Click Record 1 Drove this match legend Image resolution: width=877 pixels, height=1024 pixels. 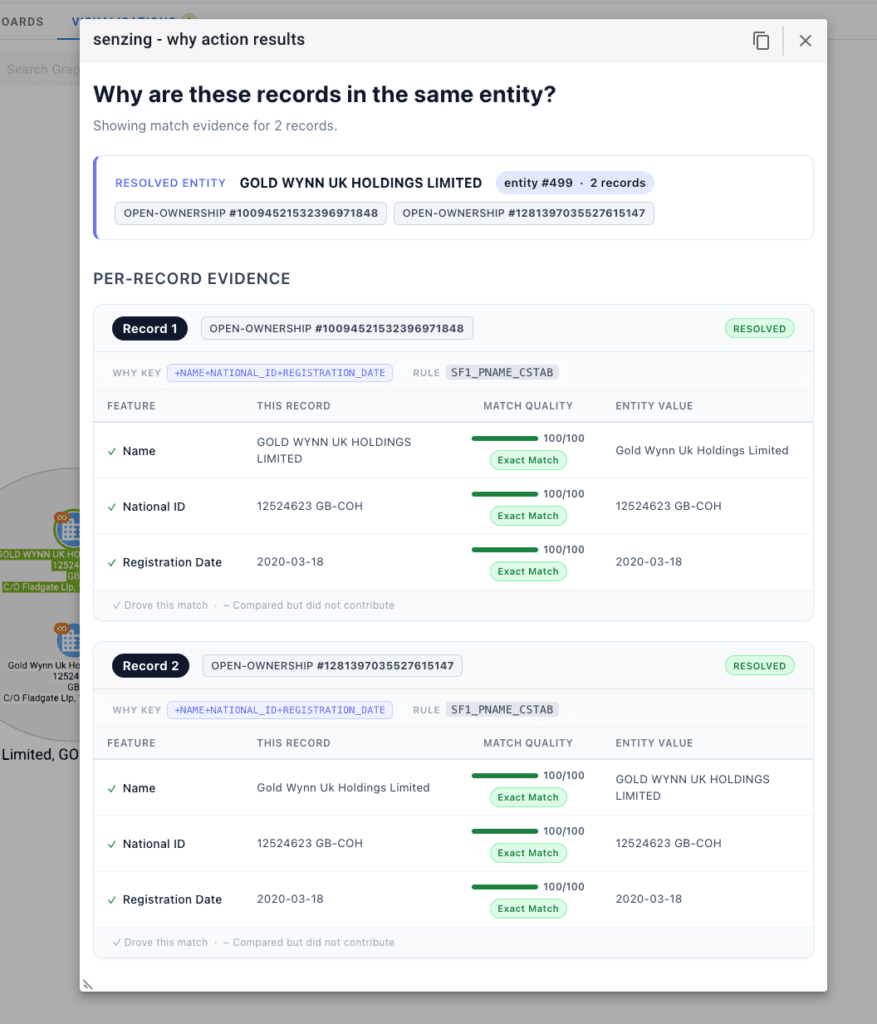[160, 605]
